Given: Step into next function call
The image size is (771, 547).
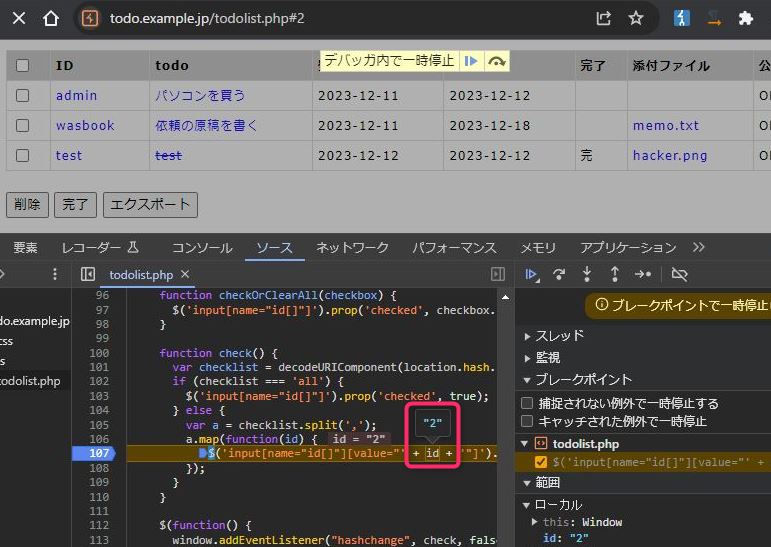Looking at the screenshot, I should 587,274.
